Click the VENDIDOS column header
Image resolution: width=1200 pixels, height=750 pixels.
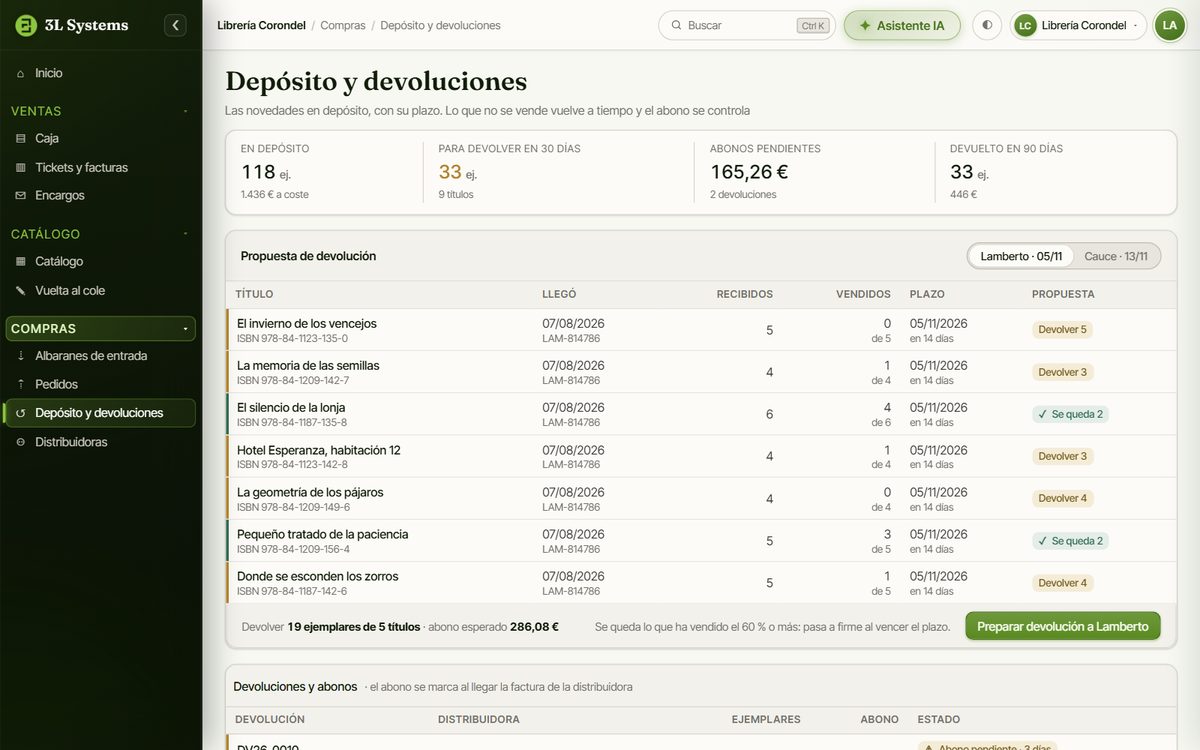click(x=863, y=294)
